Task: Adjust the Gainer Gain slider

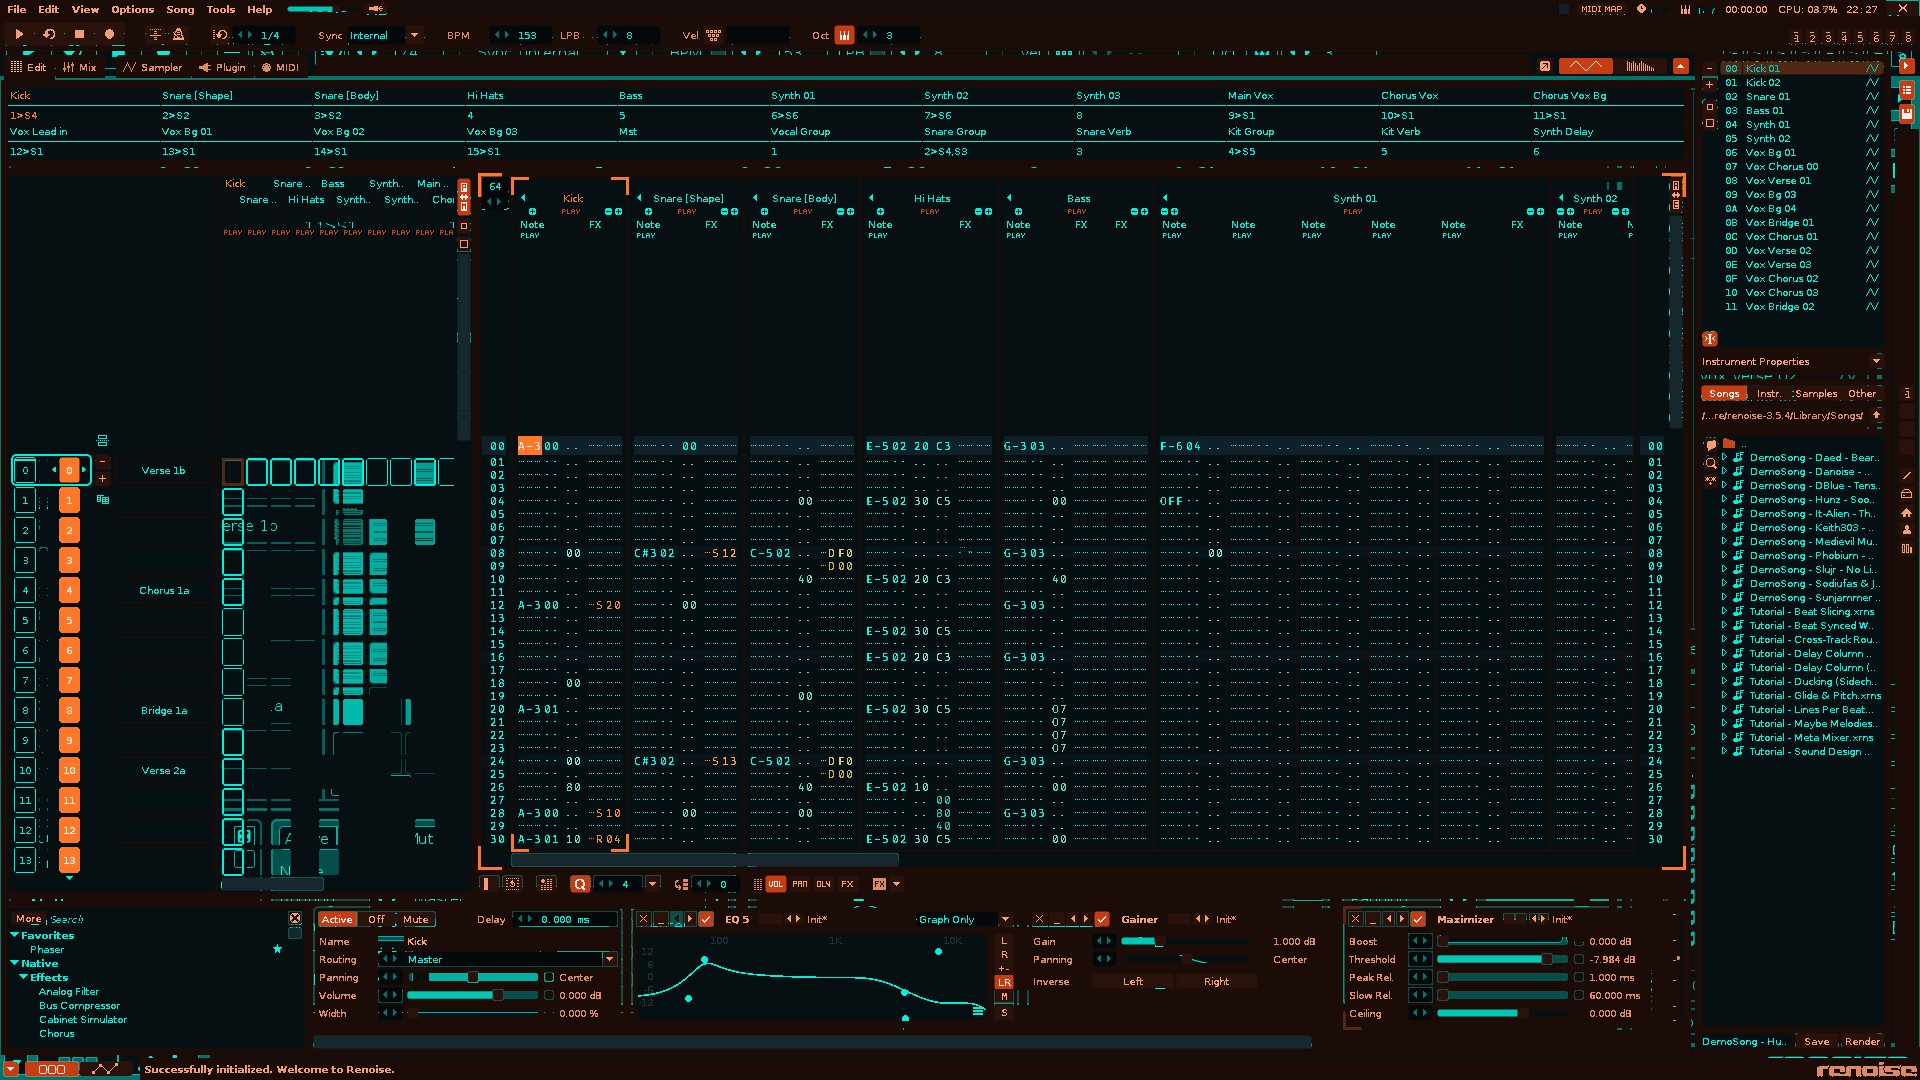Action: pyautogui.click(x=1185, y=942)
